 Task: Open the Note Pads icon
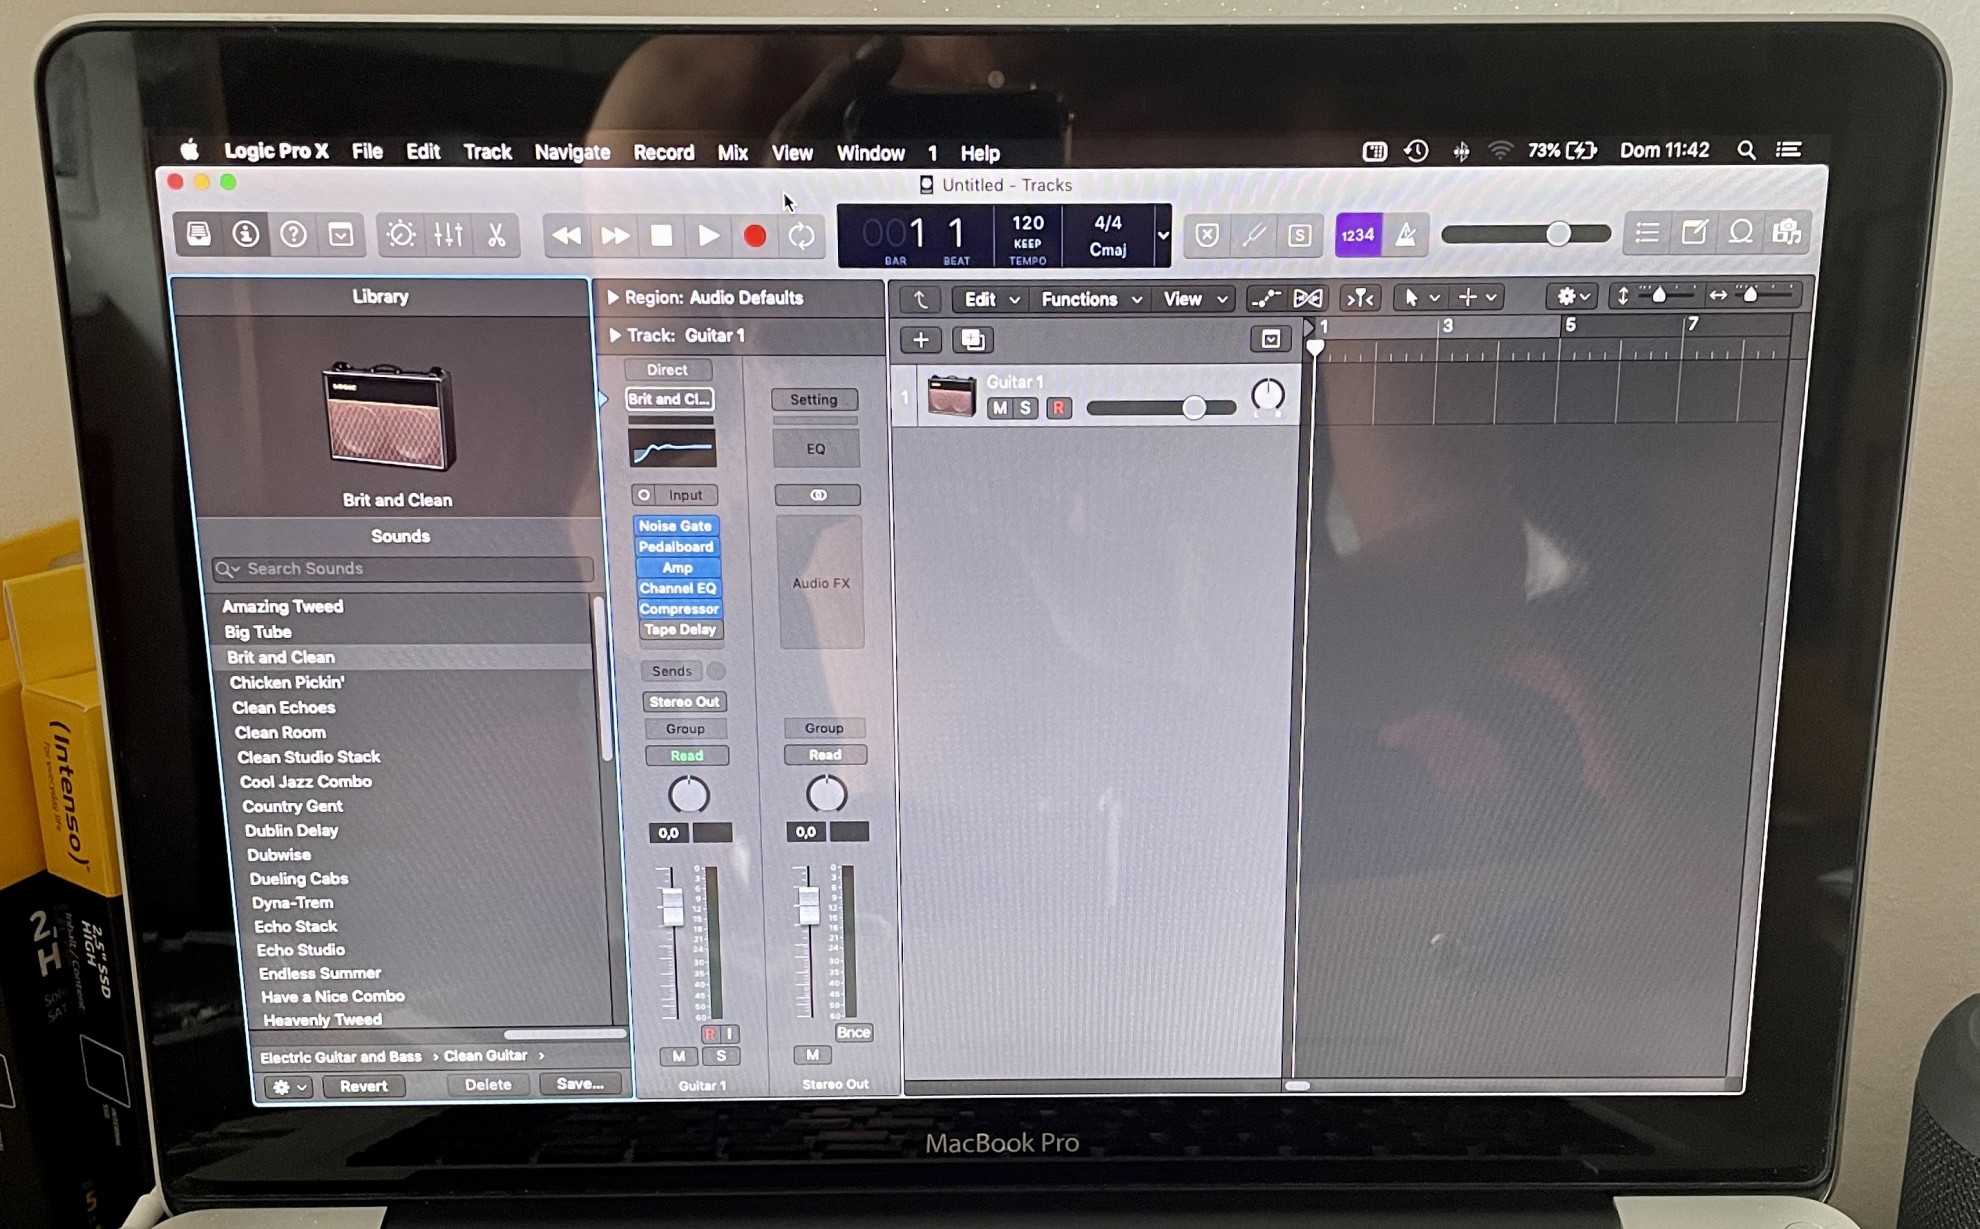[x=1694, y=234]
